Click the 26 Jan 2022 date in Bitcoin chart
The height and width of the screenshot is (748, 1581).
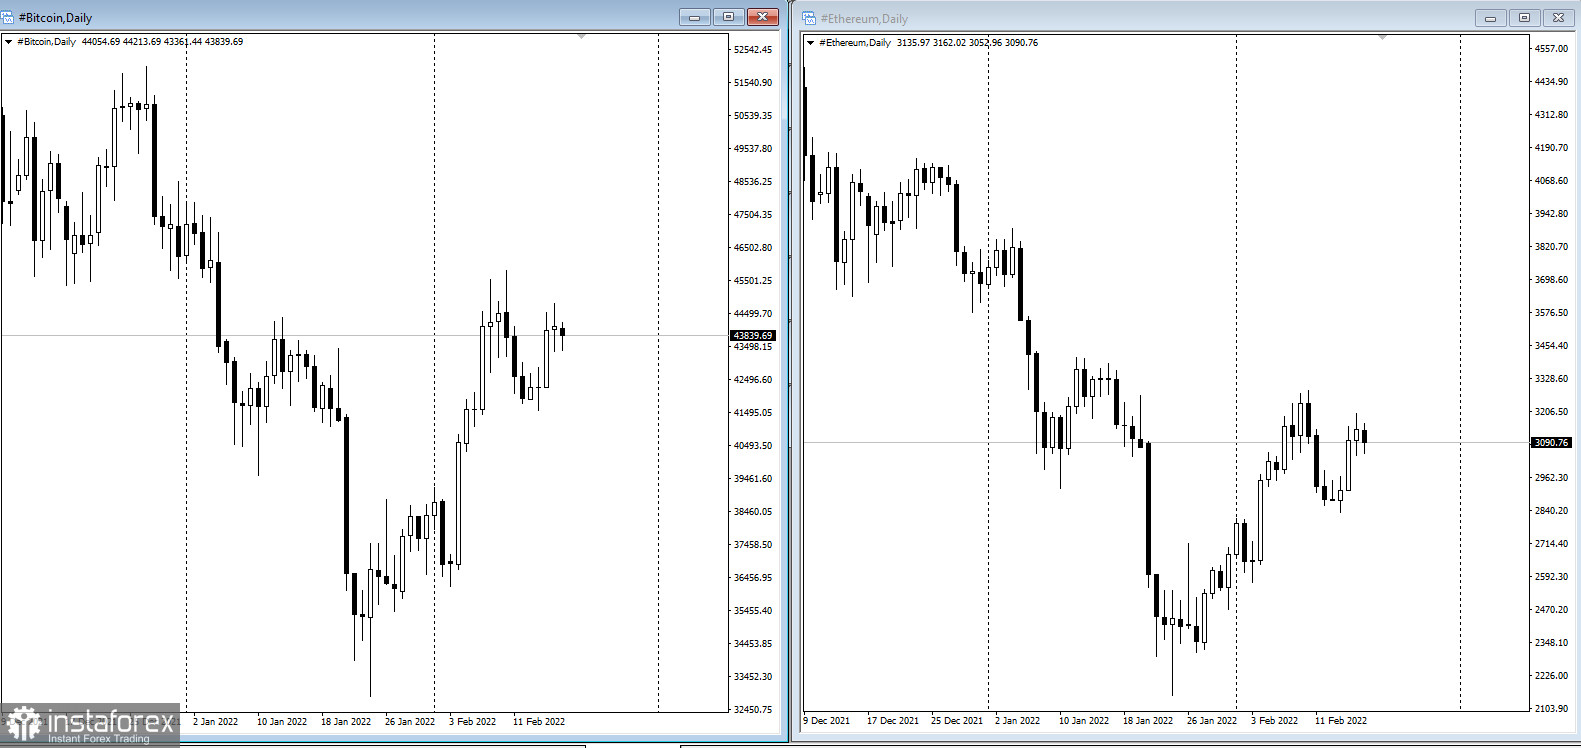pos(410,722)
